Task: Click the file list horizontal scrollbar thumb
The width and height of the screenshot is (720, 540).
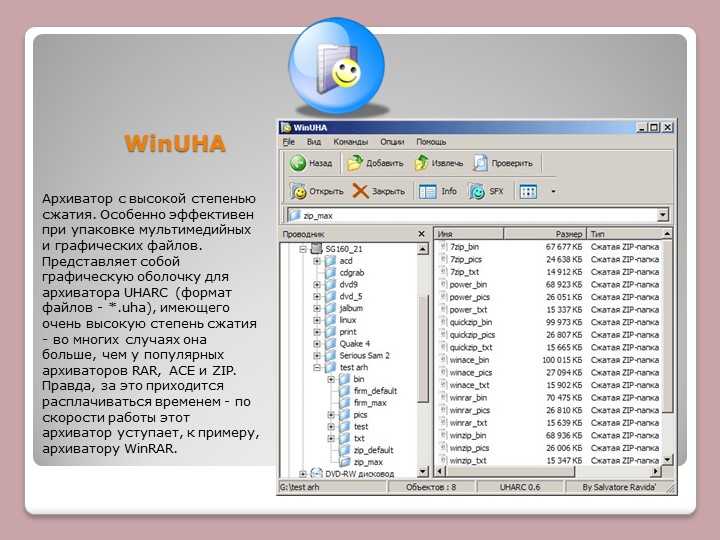Action: click(x=510, y=471)
